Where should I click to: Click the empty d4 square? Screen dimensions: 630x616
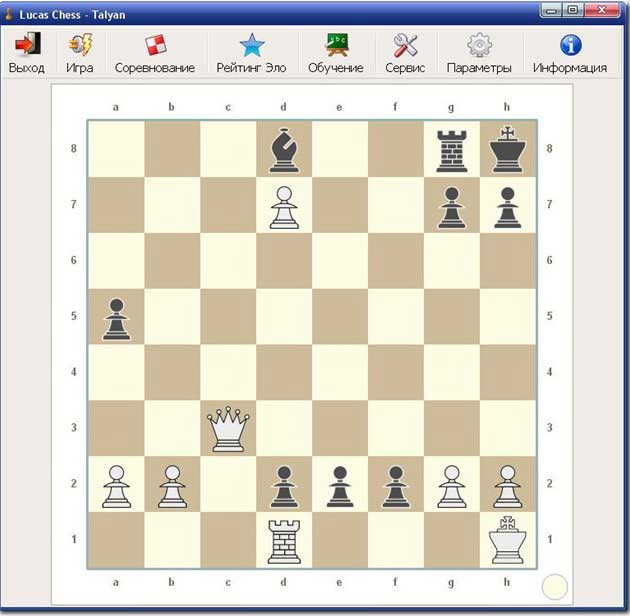pyautogui.click(x=284, y=372)
